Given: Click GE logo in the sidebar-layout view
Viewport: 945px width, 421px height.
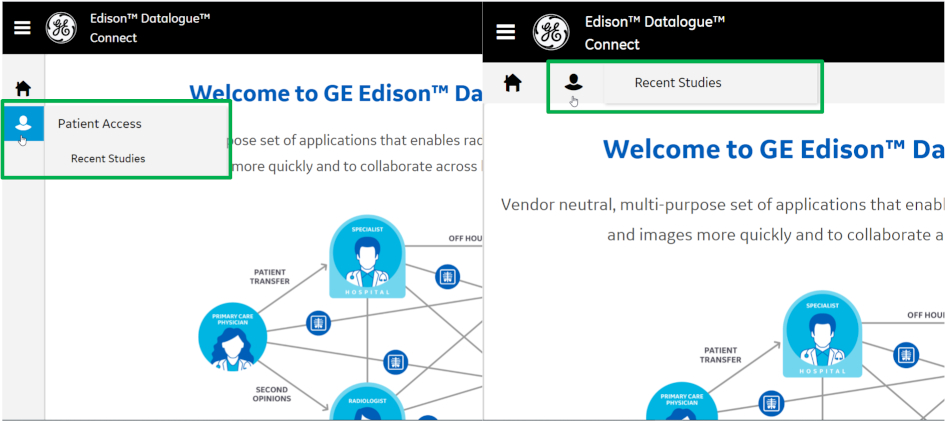Looking at the screenshot, I should [61, 28].
